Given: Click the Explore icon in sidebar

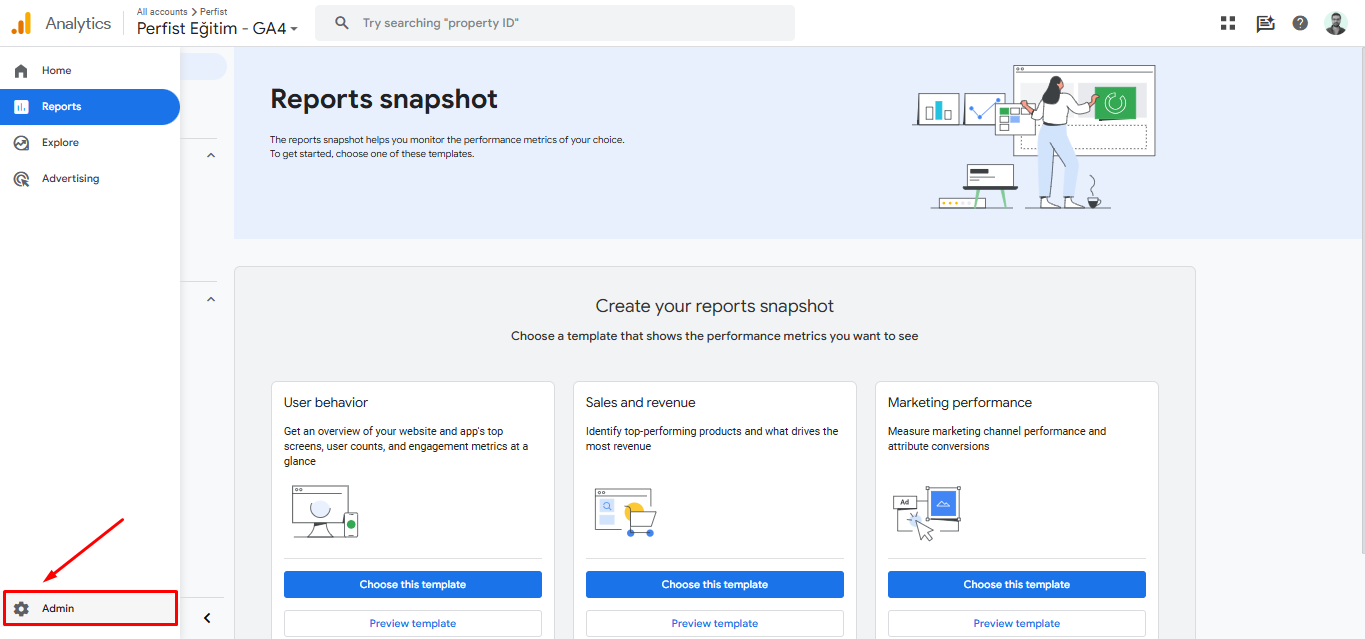Looking at the screenshot, I should [21, 143].
